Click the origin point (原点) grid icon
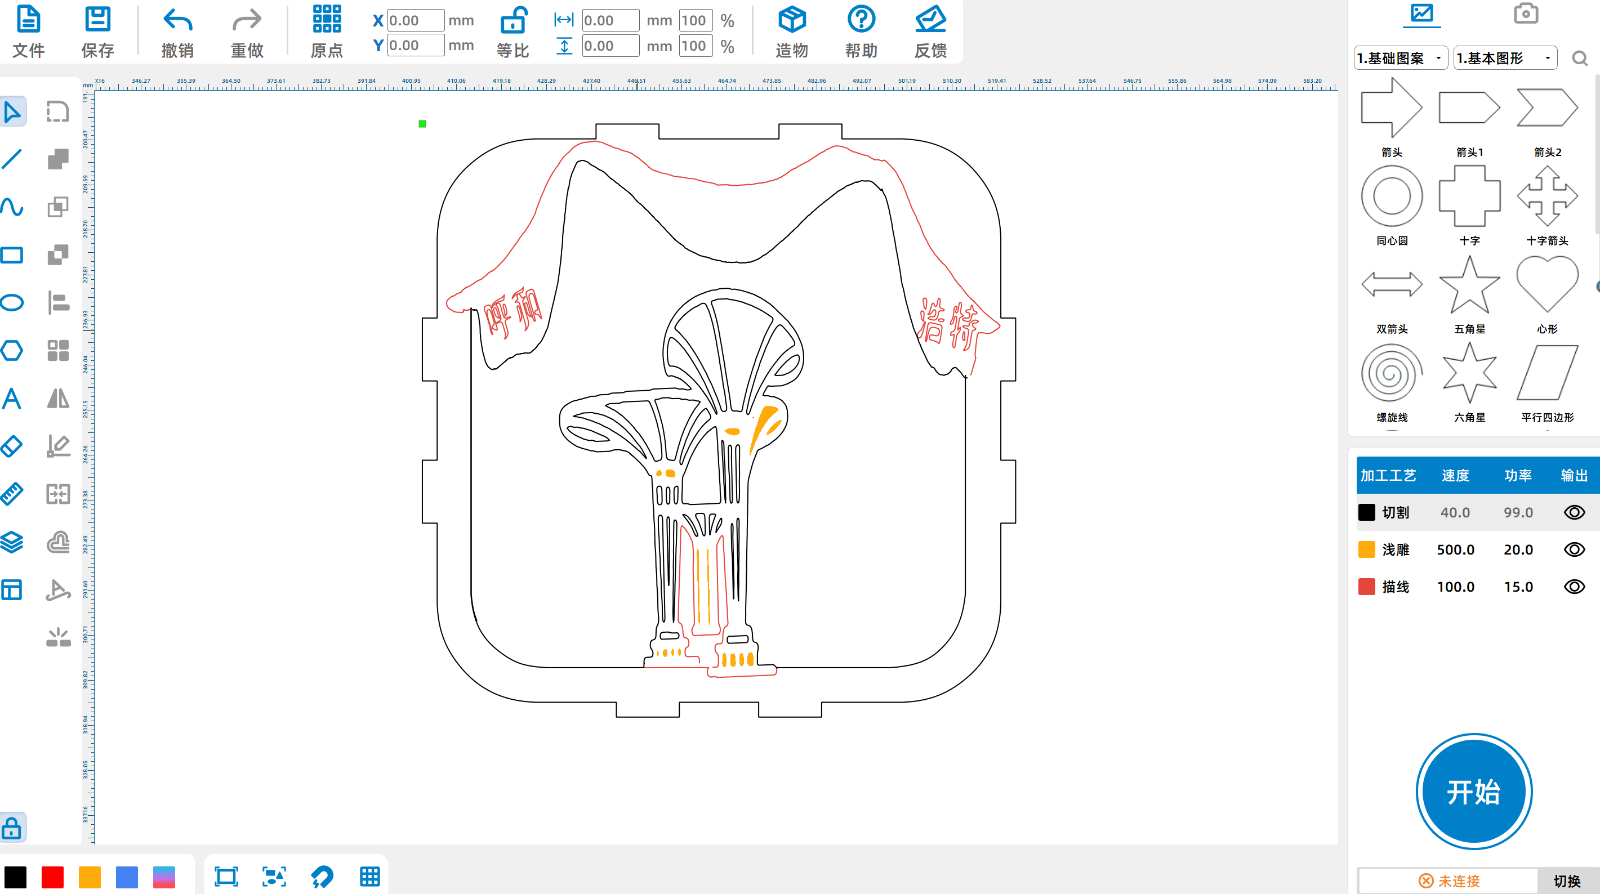Image resolution: width=1600 pixels, height=894 pixels. point(326,19)
